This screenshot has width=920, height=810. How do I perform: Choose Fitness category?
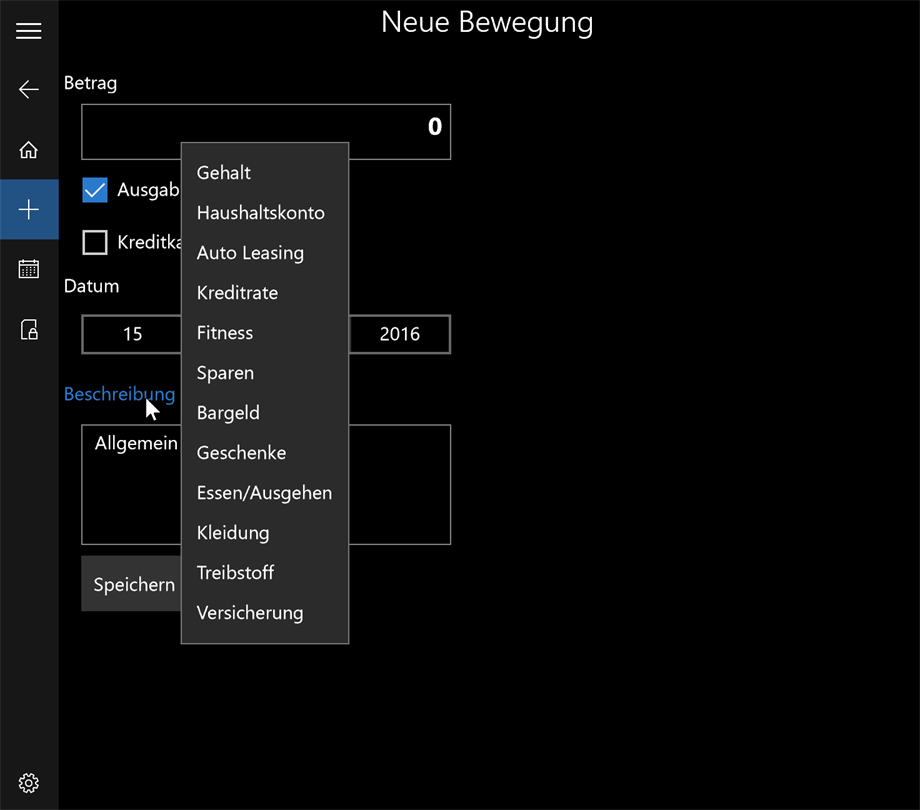(265, 333)
